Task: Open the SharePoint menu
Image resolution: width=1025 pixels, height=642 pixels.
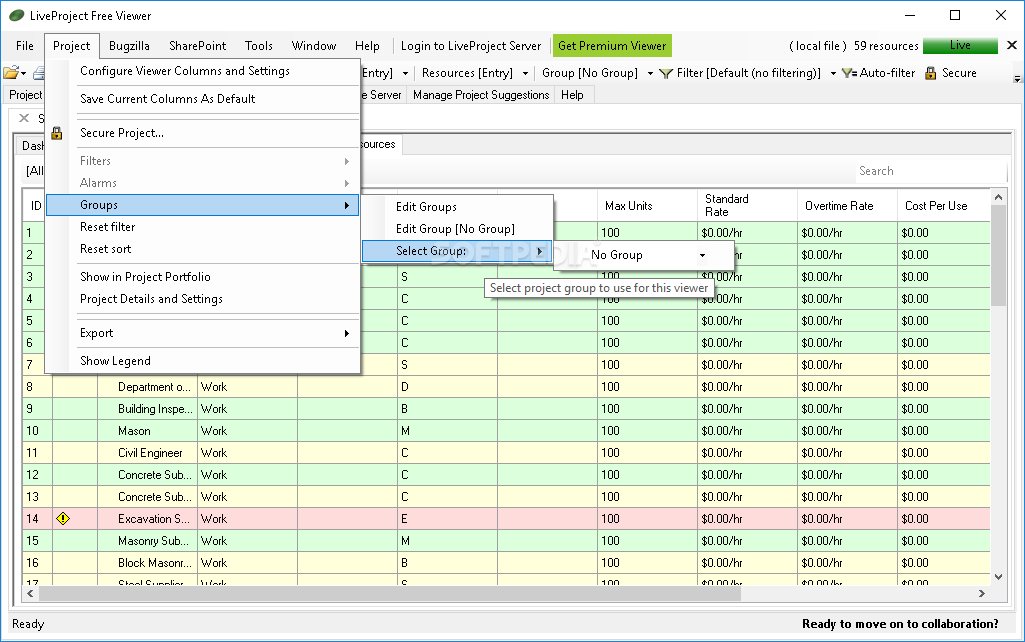Action: (x=197, y=46)
